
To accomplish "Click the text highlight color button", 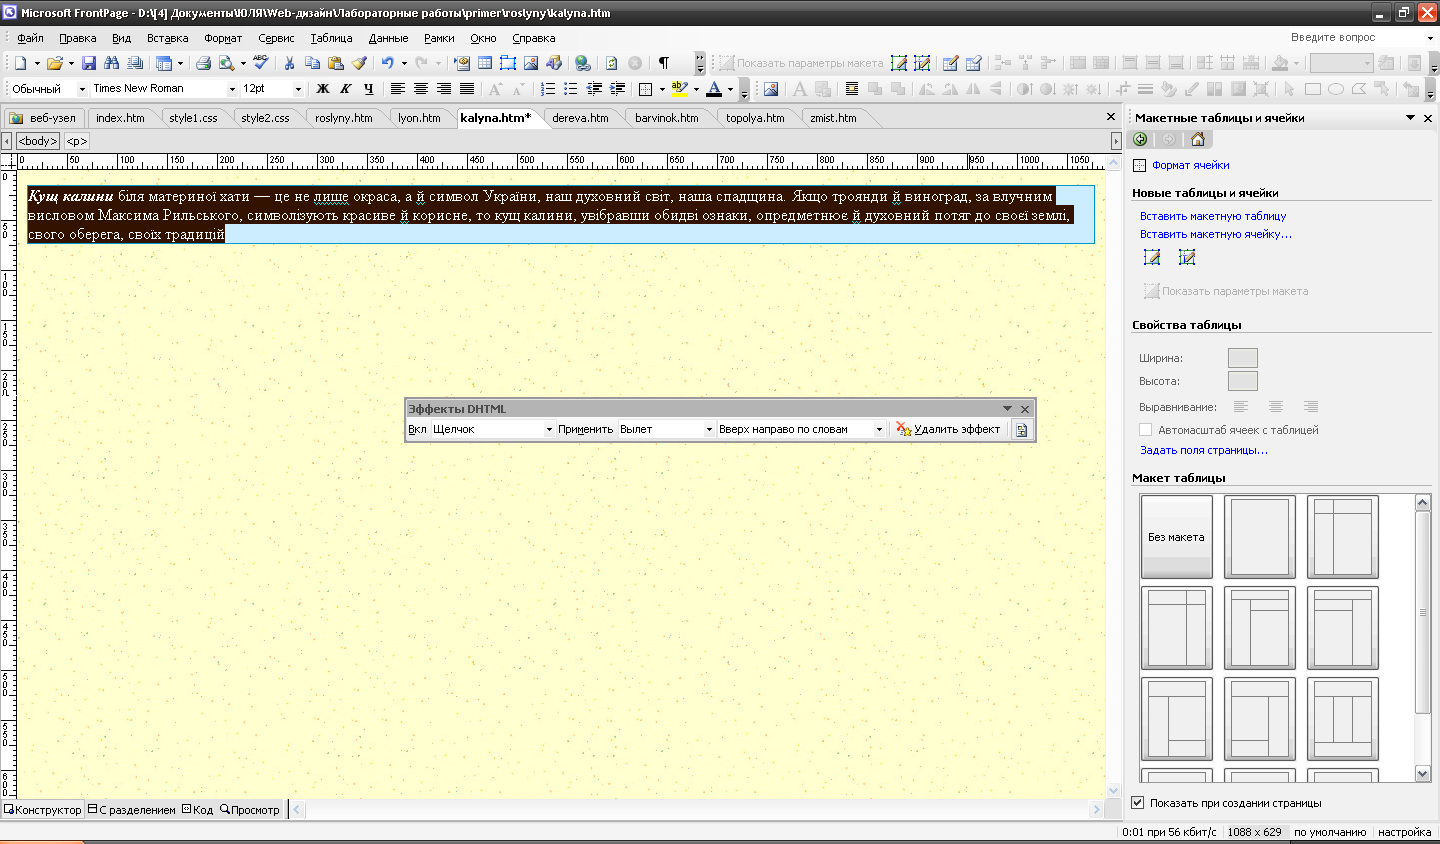I will [x=679, y=89].
